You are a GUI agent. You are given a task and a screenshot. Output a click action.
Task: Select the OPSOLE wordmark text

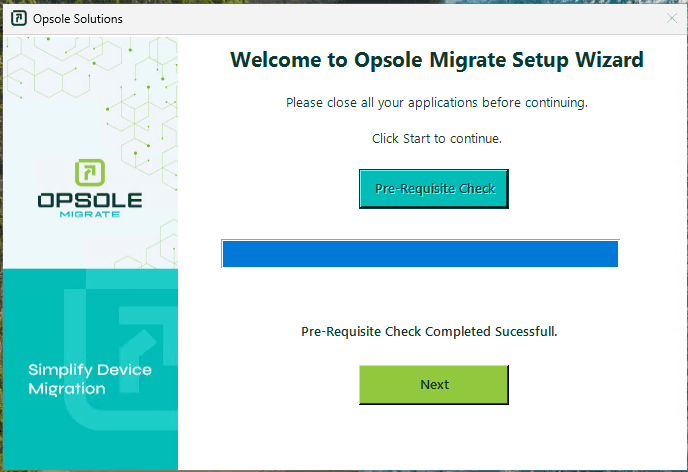coord(90,200)
